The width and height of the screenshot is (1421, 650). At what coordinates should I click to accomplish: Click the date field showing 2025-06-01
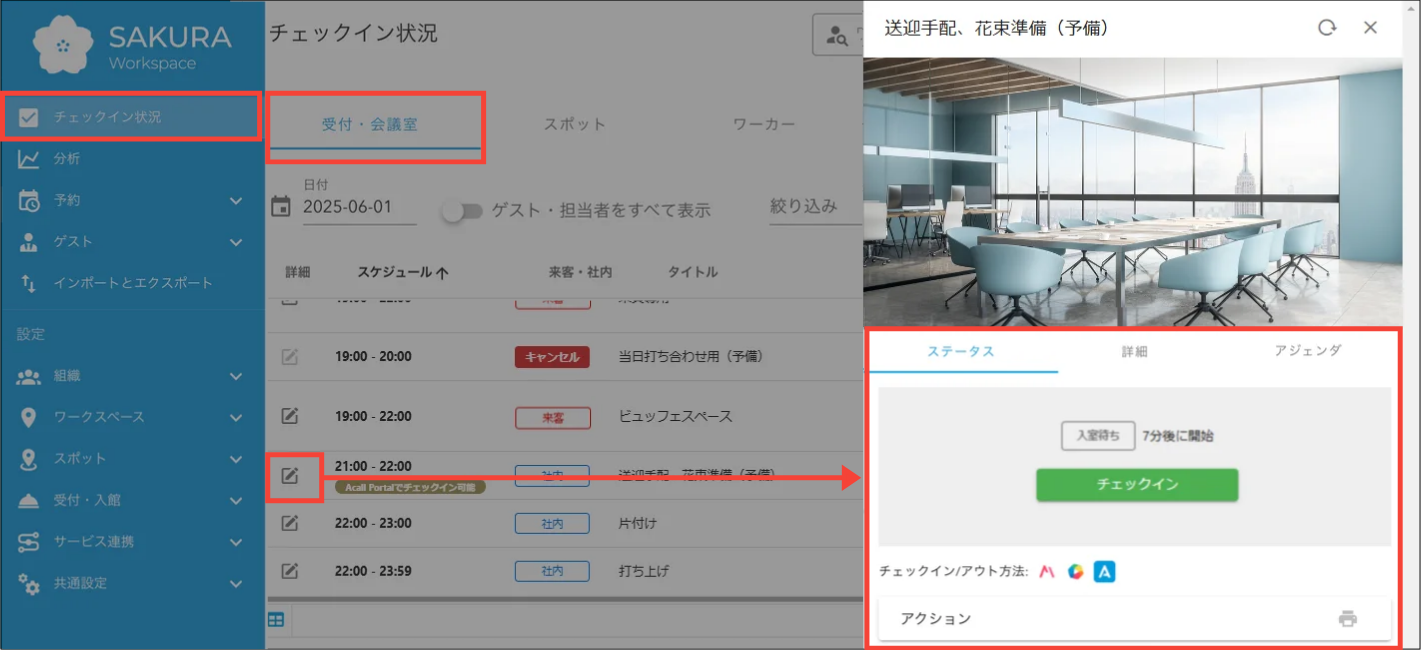pyautogui.click(x=348, y=208)
